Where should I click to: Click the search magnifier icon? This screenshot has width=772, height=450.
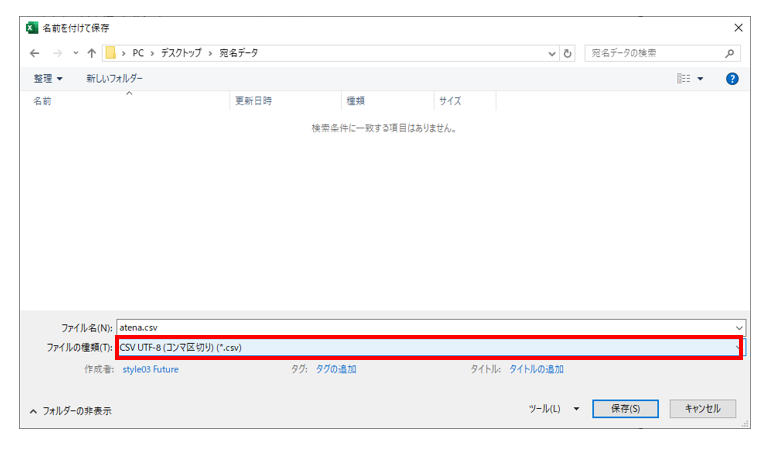tap(730, 53)
